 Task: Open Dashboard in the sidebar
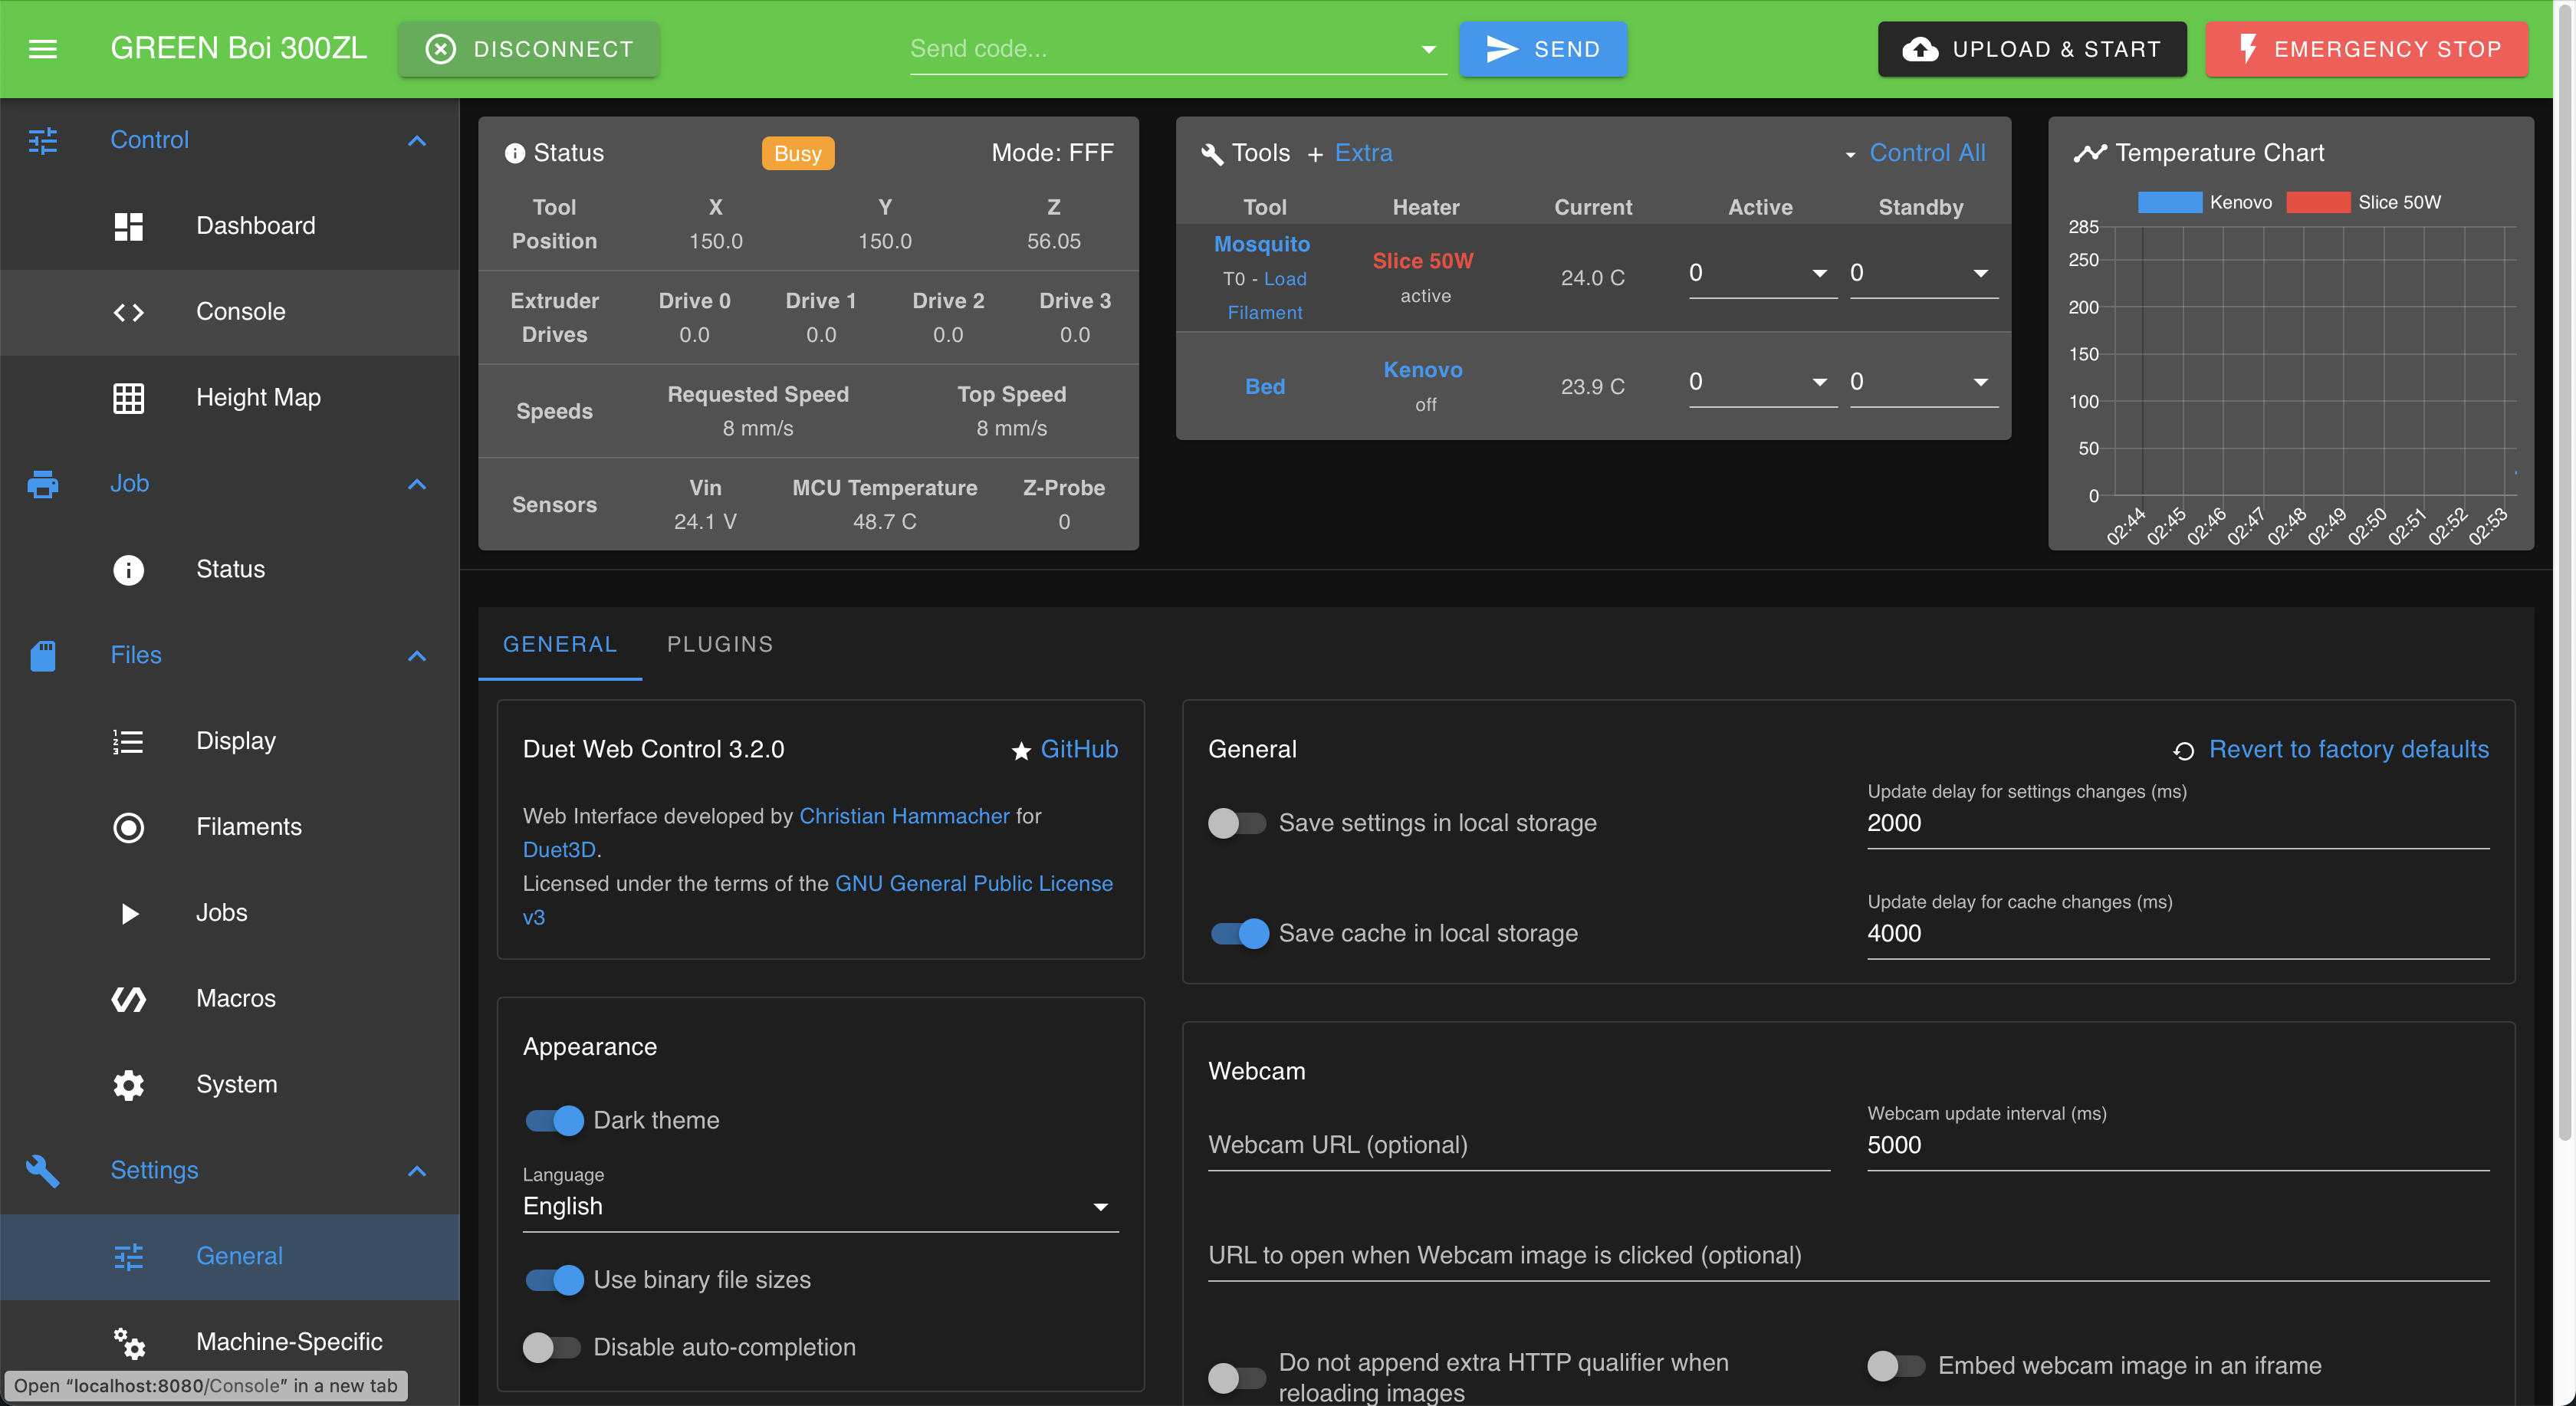(255, 226)
